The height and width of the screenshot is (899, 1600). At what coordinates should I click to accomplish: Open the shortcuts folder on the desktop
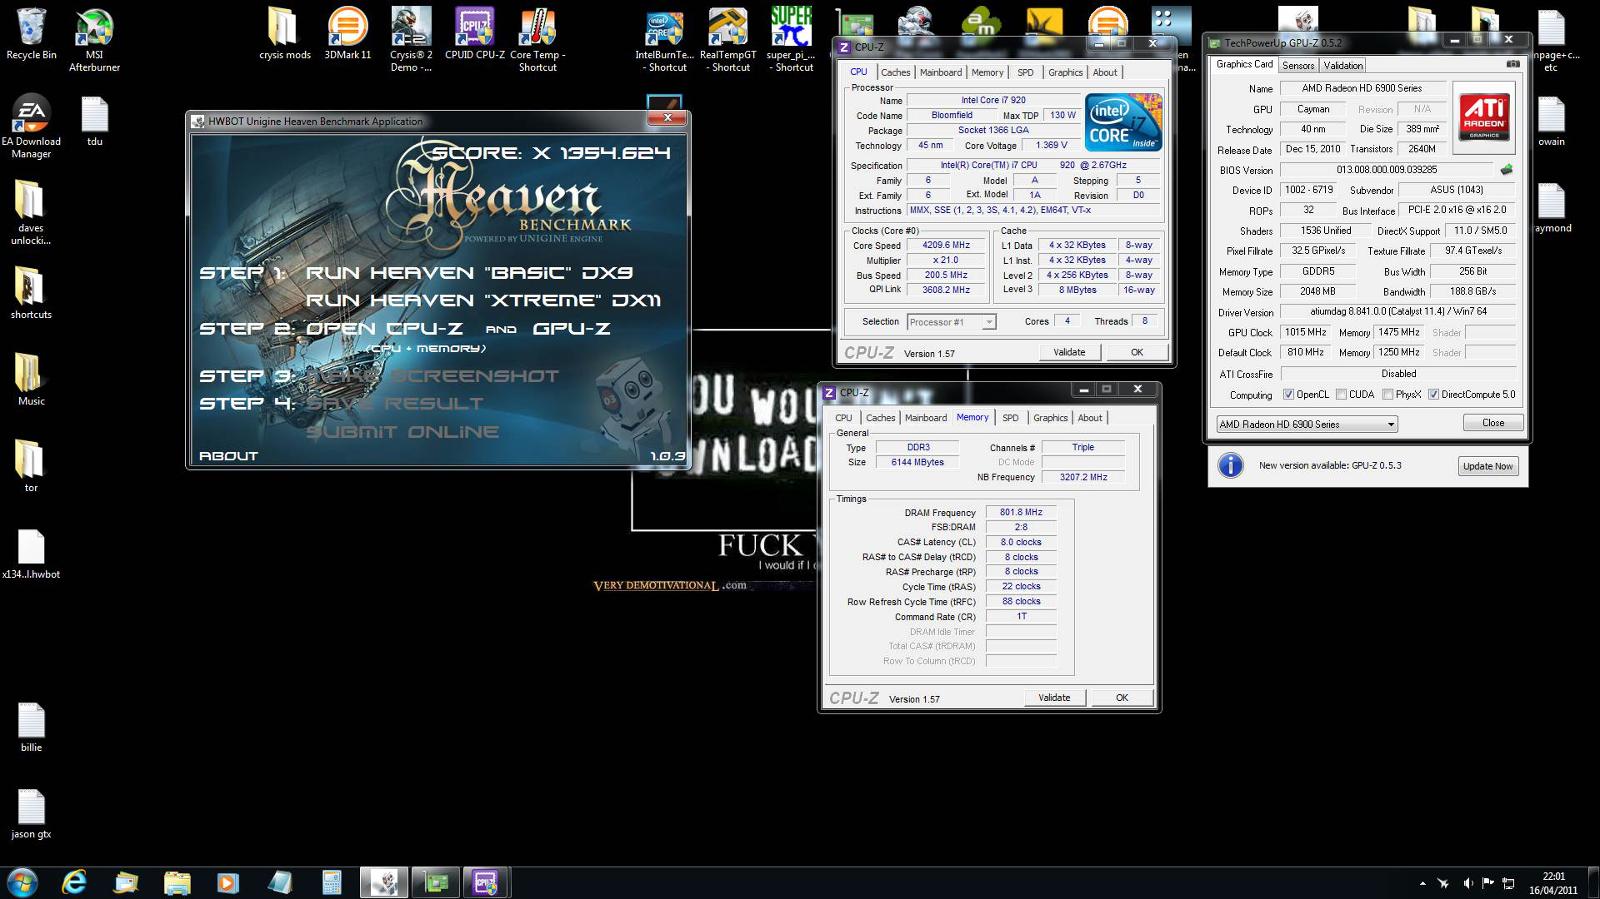pyautogui.click(x=31, y=293)
